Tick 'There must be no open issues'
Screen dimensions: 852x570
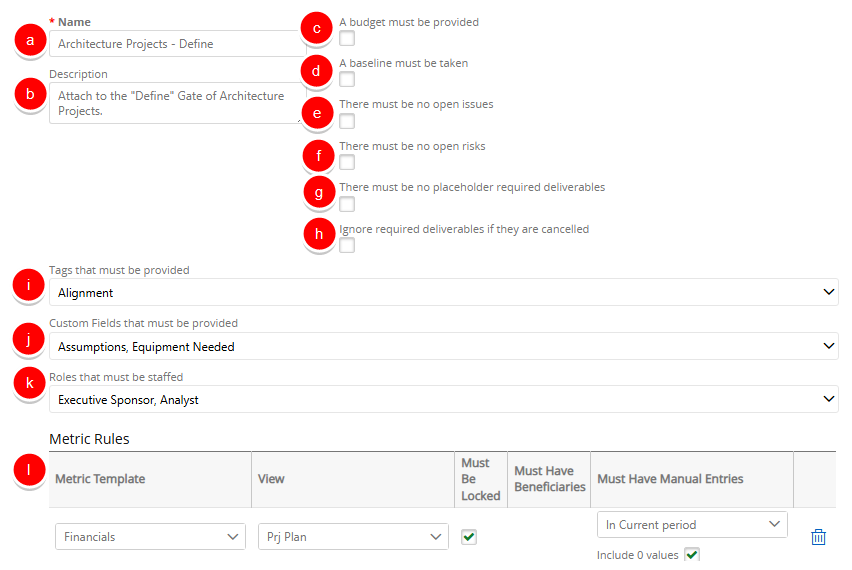point(347,122)
